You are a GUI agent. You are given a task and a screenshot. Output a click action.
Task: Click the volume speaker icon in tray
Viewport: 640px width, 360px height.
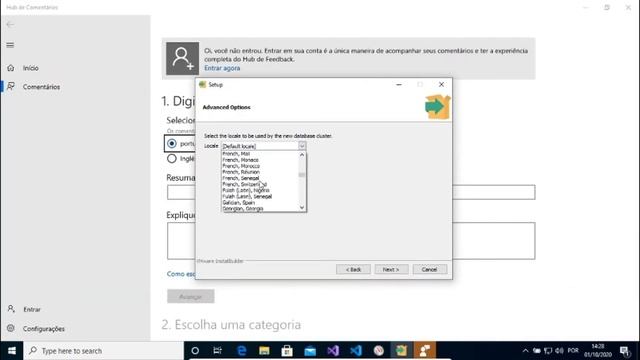[559, 351]
